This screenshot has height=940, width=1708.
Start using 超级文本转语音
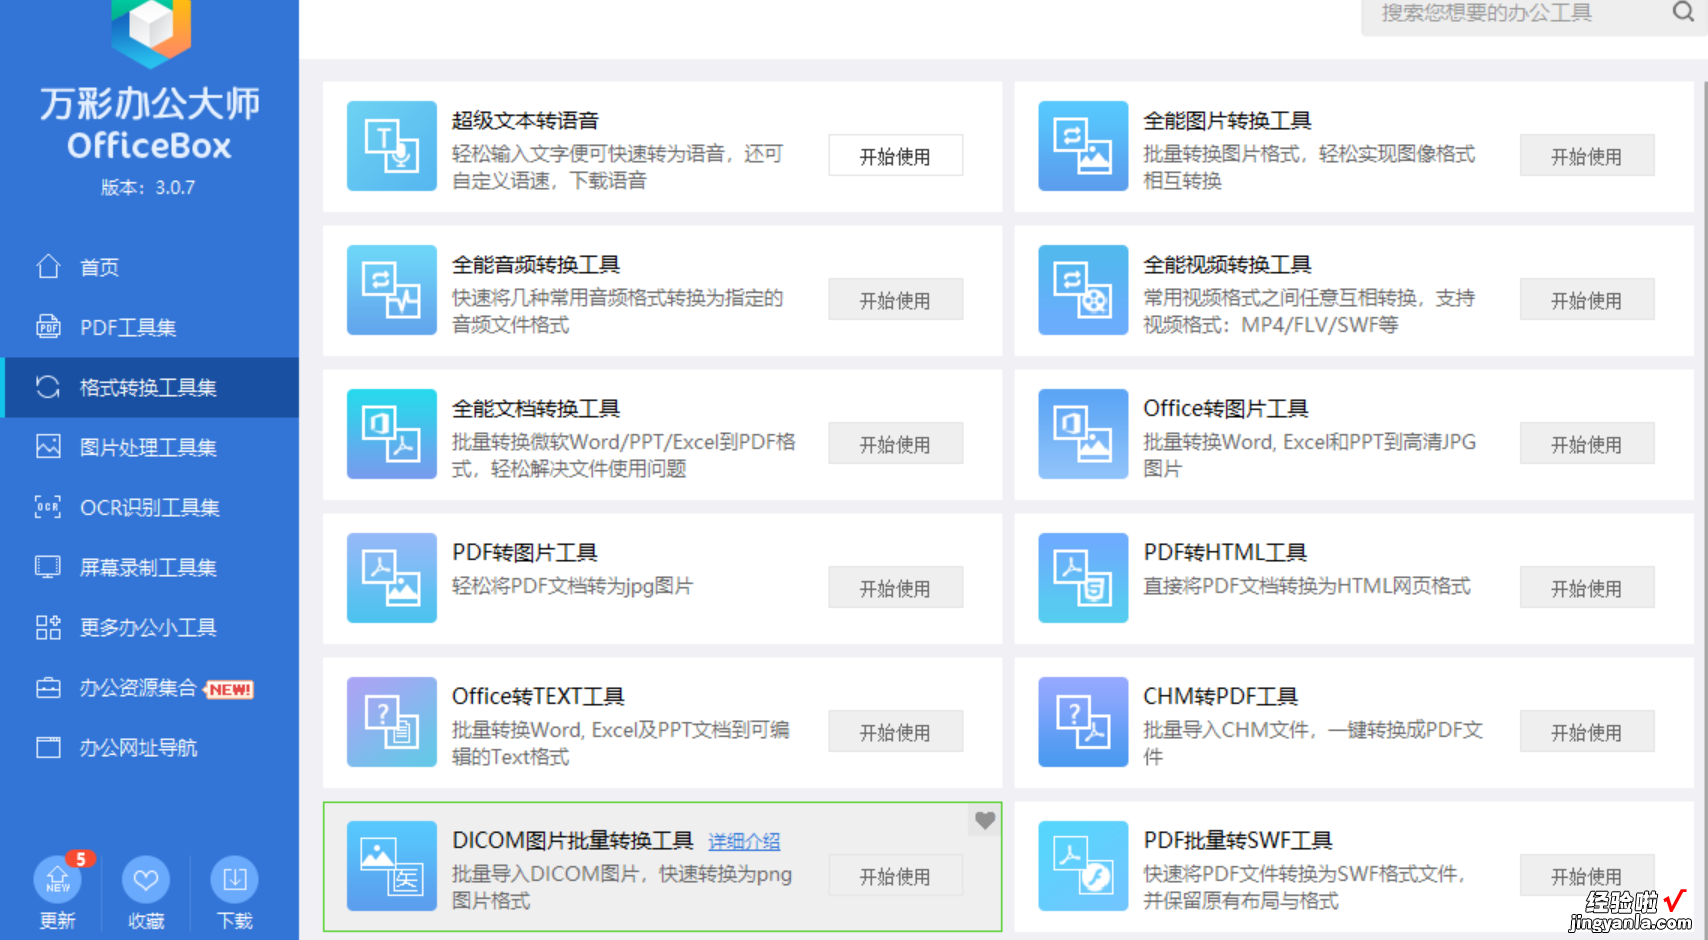(896, 156)
